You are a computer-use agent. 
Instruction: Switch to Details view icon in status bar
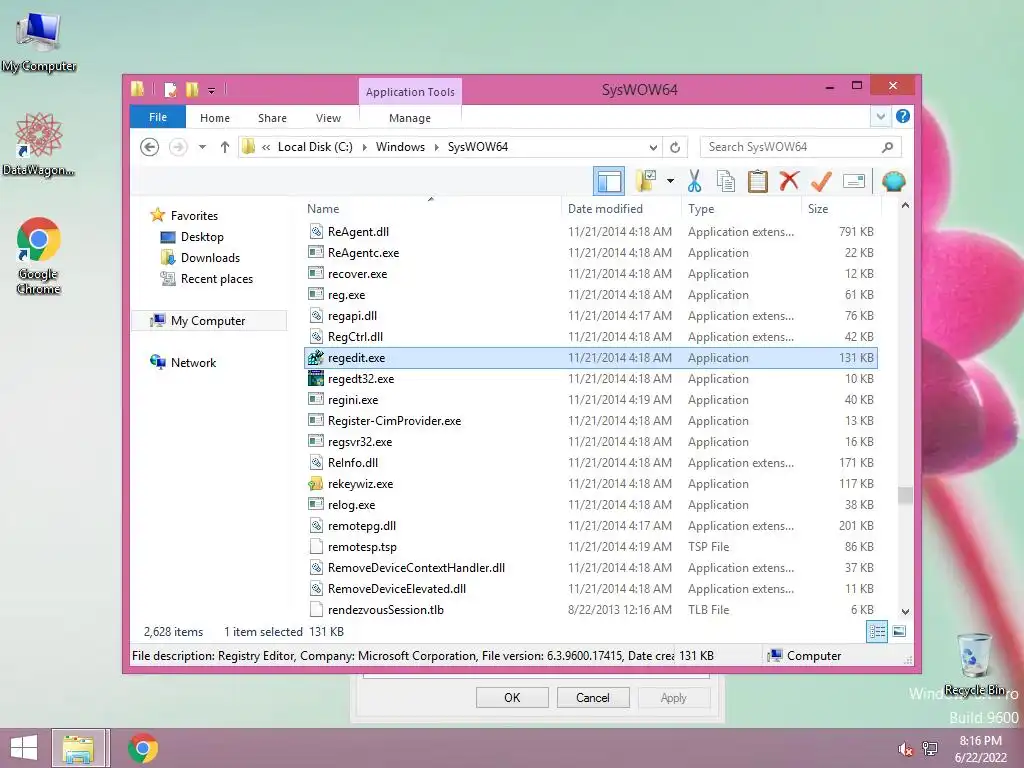point(876,632)
